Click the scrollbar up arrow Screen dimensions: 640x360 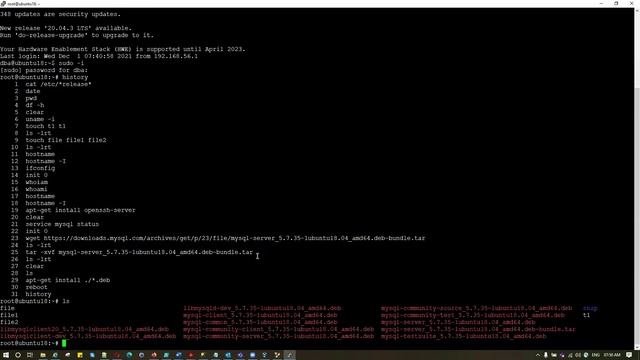(637, 10)
